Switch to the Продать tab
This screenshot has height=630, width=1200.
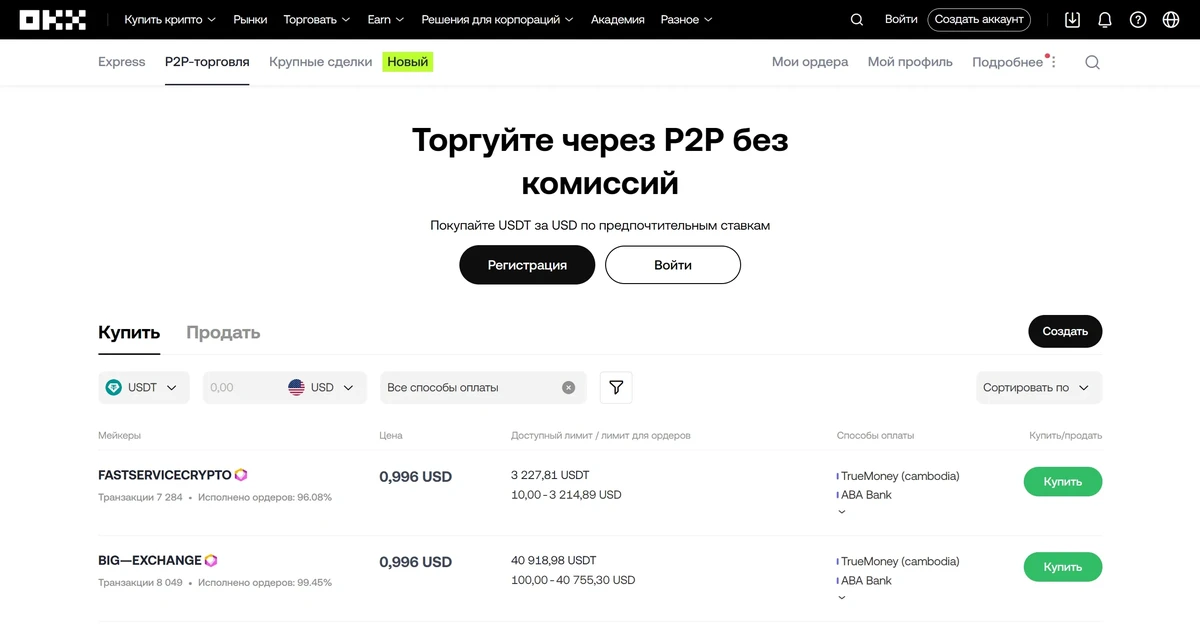pos(223,333)
